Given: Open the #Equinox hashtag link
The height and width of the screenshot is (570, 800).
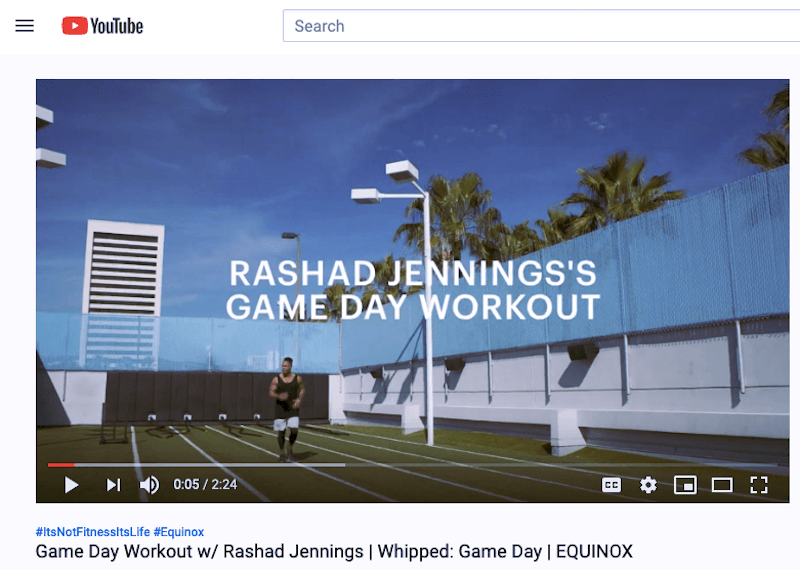Looking at the screenshot, I should tap(179, 532).
